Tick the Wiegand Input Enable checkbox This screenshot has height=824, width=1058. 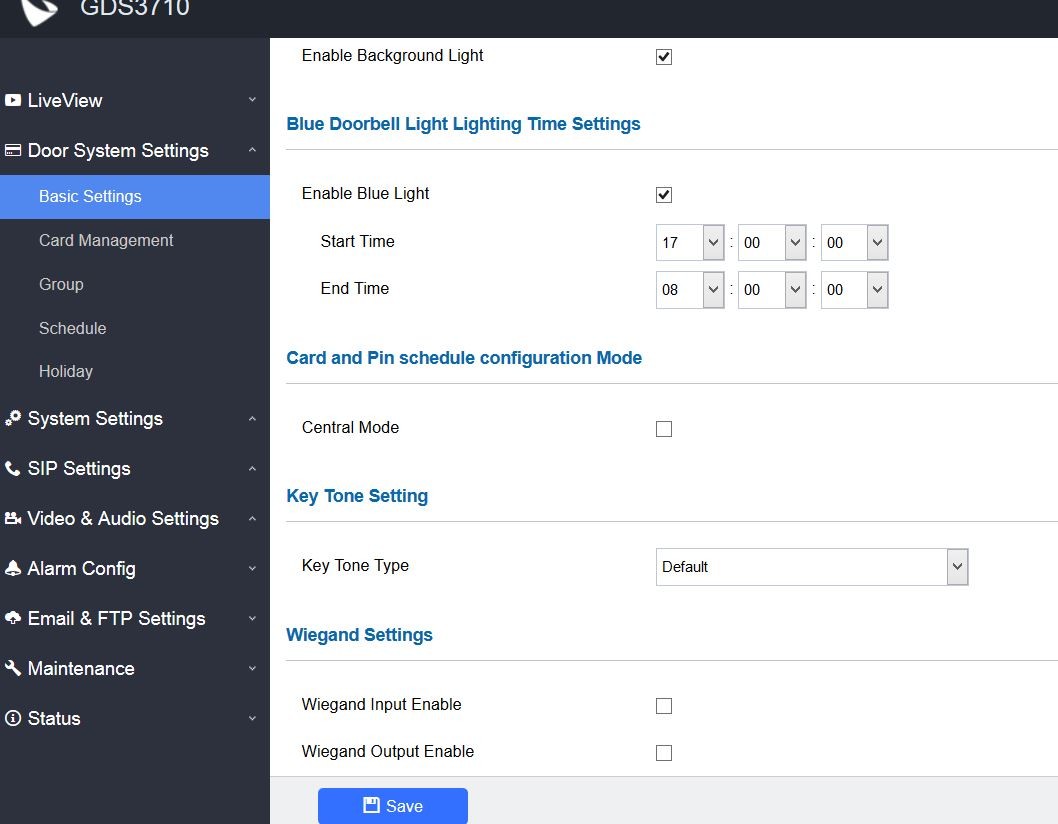coord(664,706)
